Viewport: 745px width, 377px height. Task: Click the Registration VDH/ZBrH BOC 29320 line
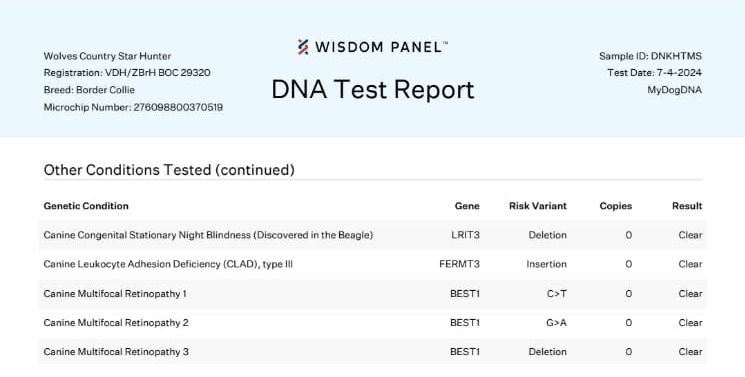coord(127,73)
